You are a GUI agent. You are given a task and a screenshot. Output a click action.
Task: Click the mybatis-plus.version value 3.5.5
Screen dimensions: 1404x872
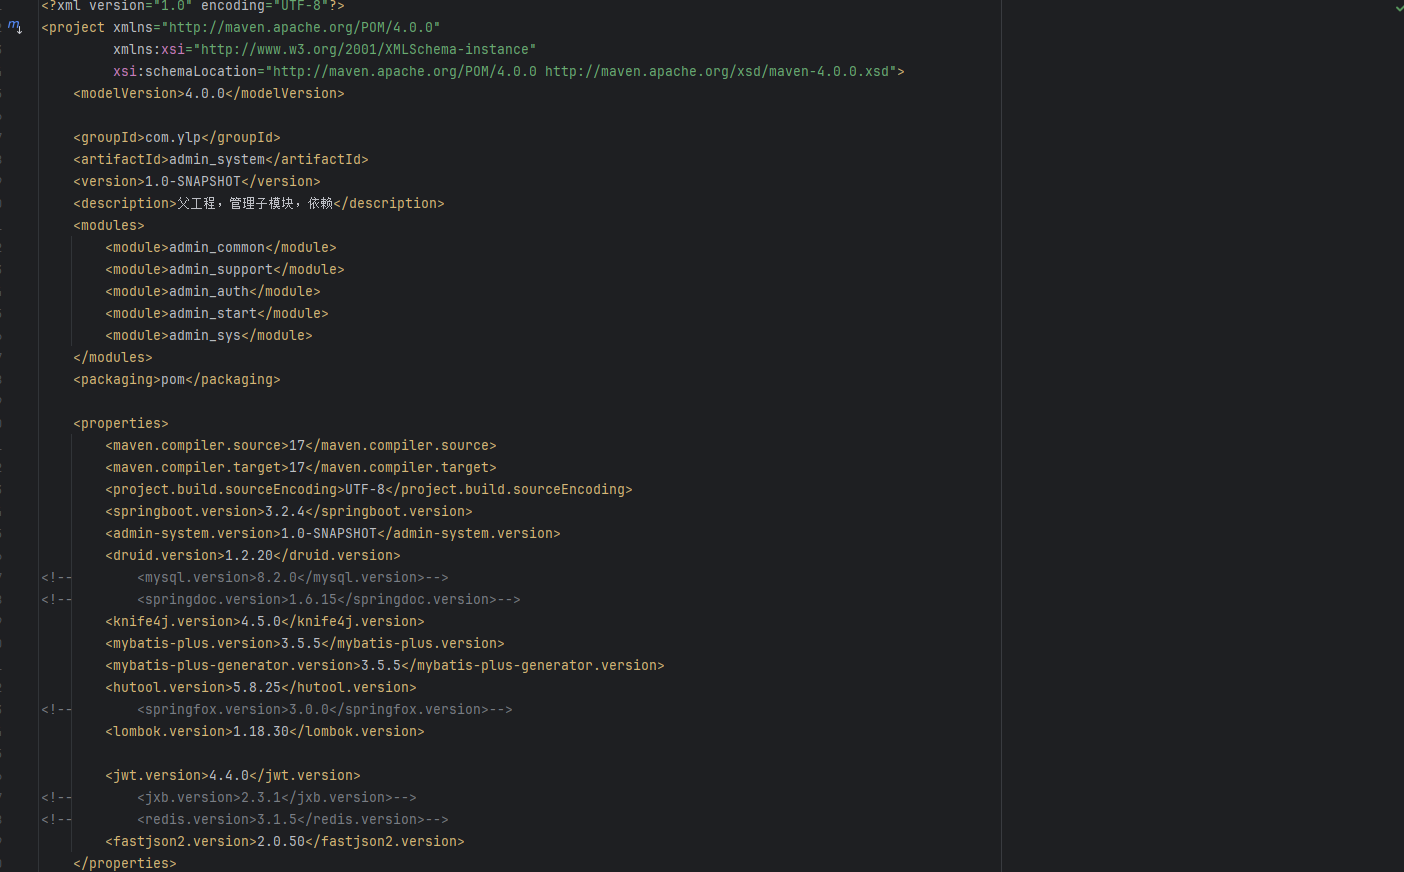pos(301,643)
